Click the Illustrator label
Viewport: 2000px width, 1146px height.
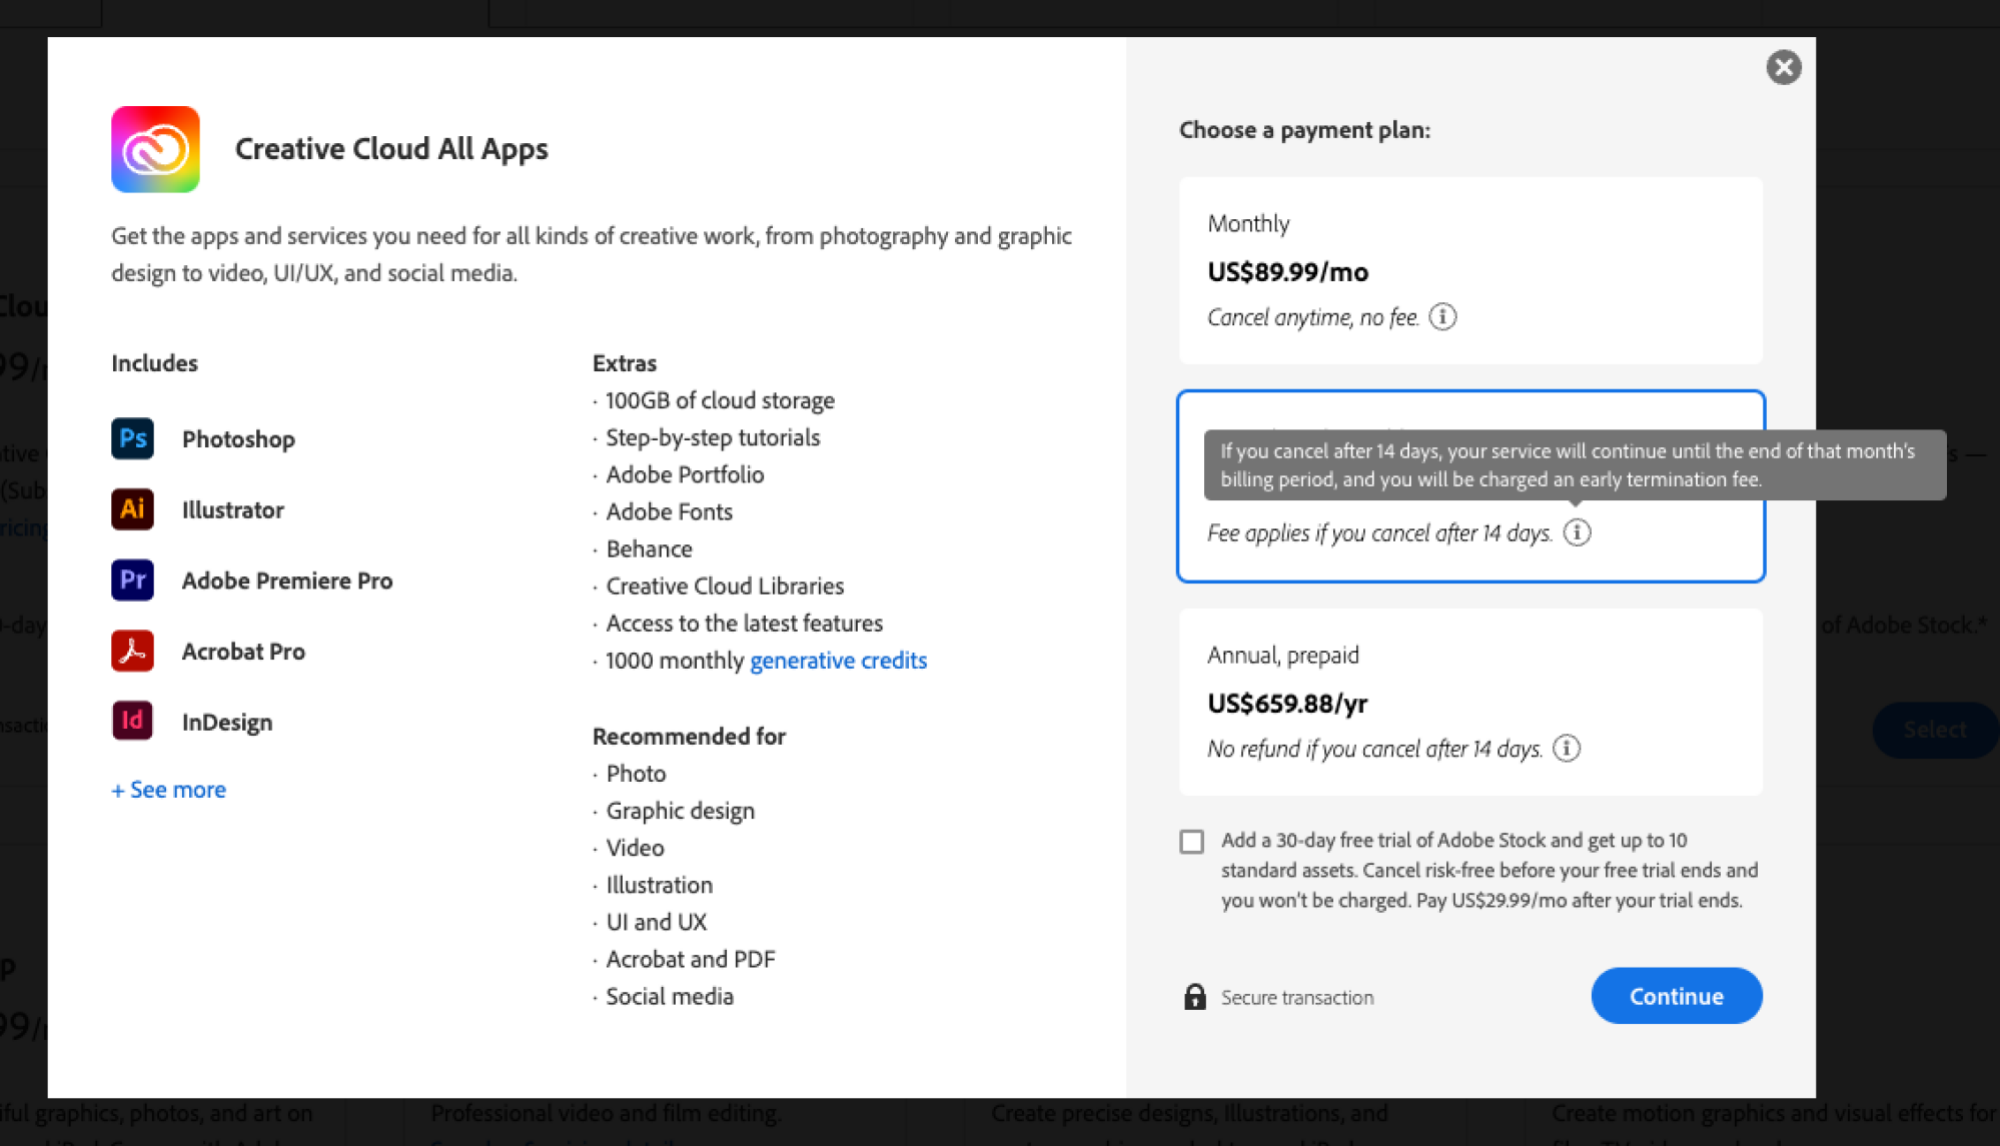[232, 510]
